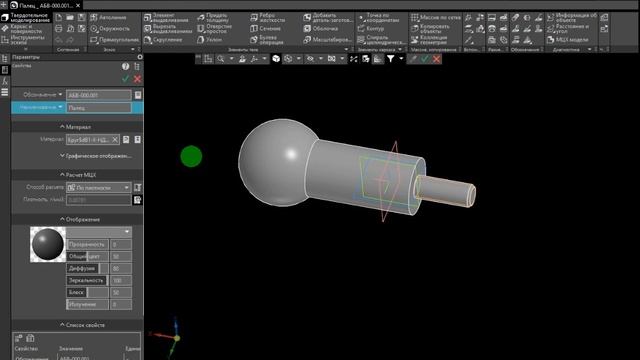Adjust the Блеск slider
Image resolution: width=640 pixels, height=360 pixels.
coord(87,293)
